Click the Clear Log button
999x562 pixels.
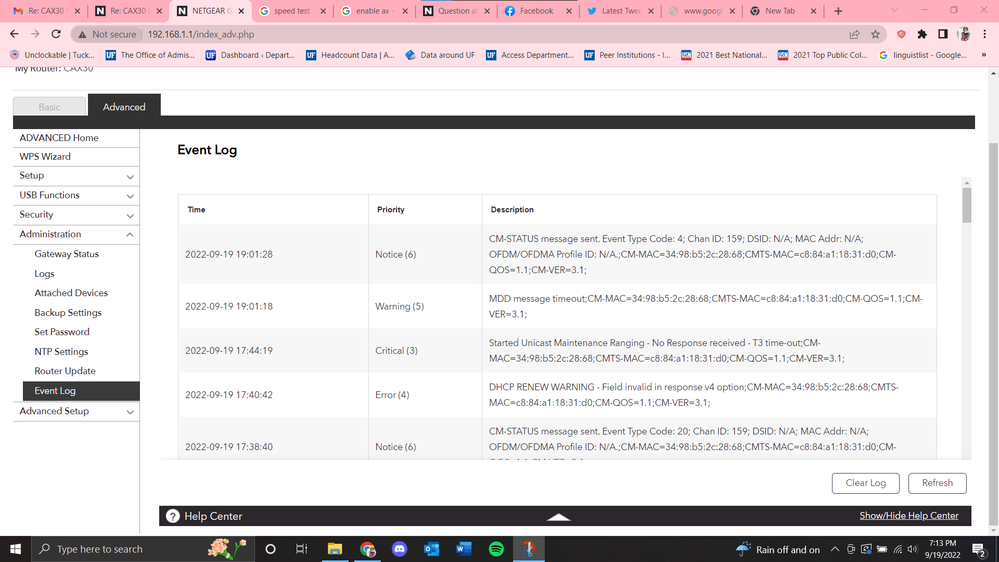tap(865, 483)
